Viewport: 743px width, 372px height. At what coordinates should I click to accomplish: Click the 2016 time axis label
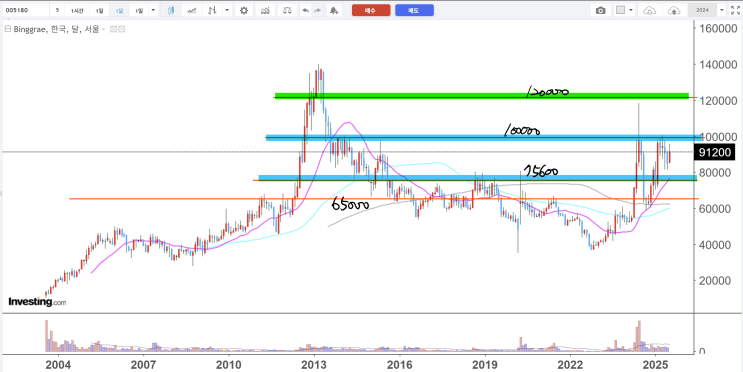point(399,365)
